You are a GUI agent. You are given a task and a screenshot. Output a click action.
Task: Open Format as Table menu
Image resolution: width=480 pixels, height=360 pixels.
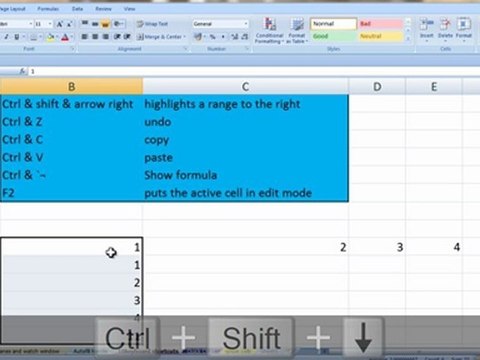pos(297,31)
